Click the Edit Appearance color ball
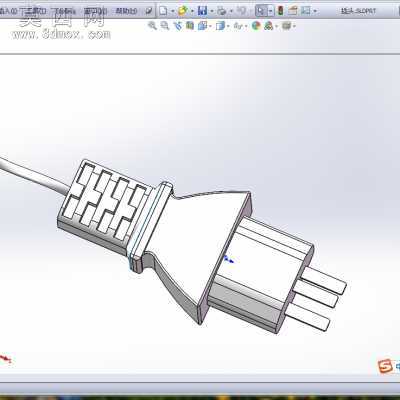400x400 pixels. click(x=256, y=26)
